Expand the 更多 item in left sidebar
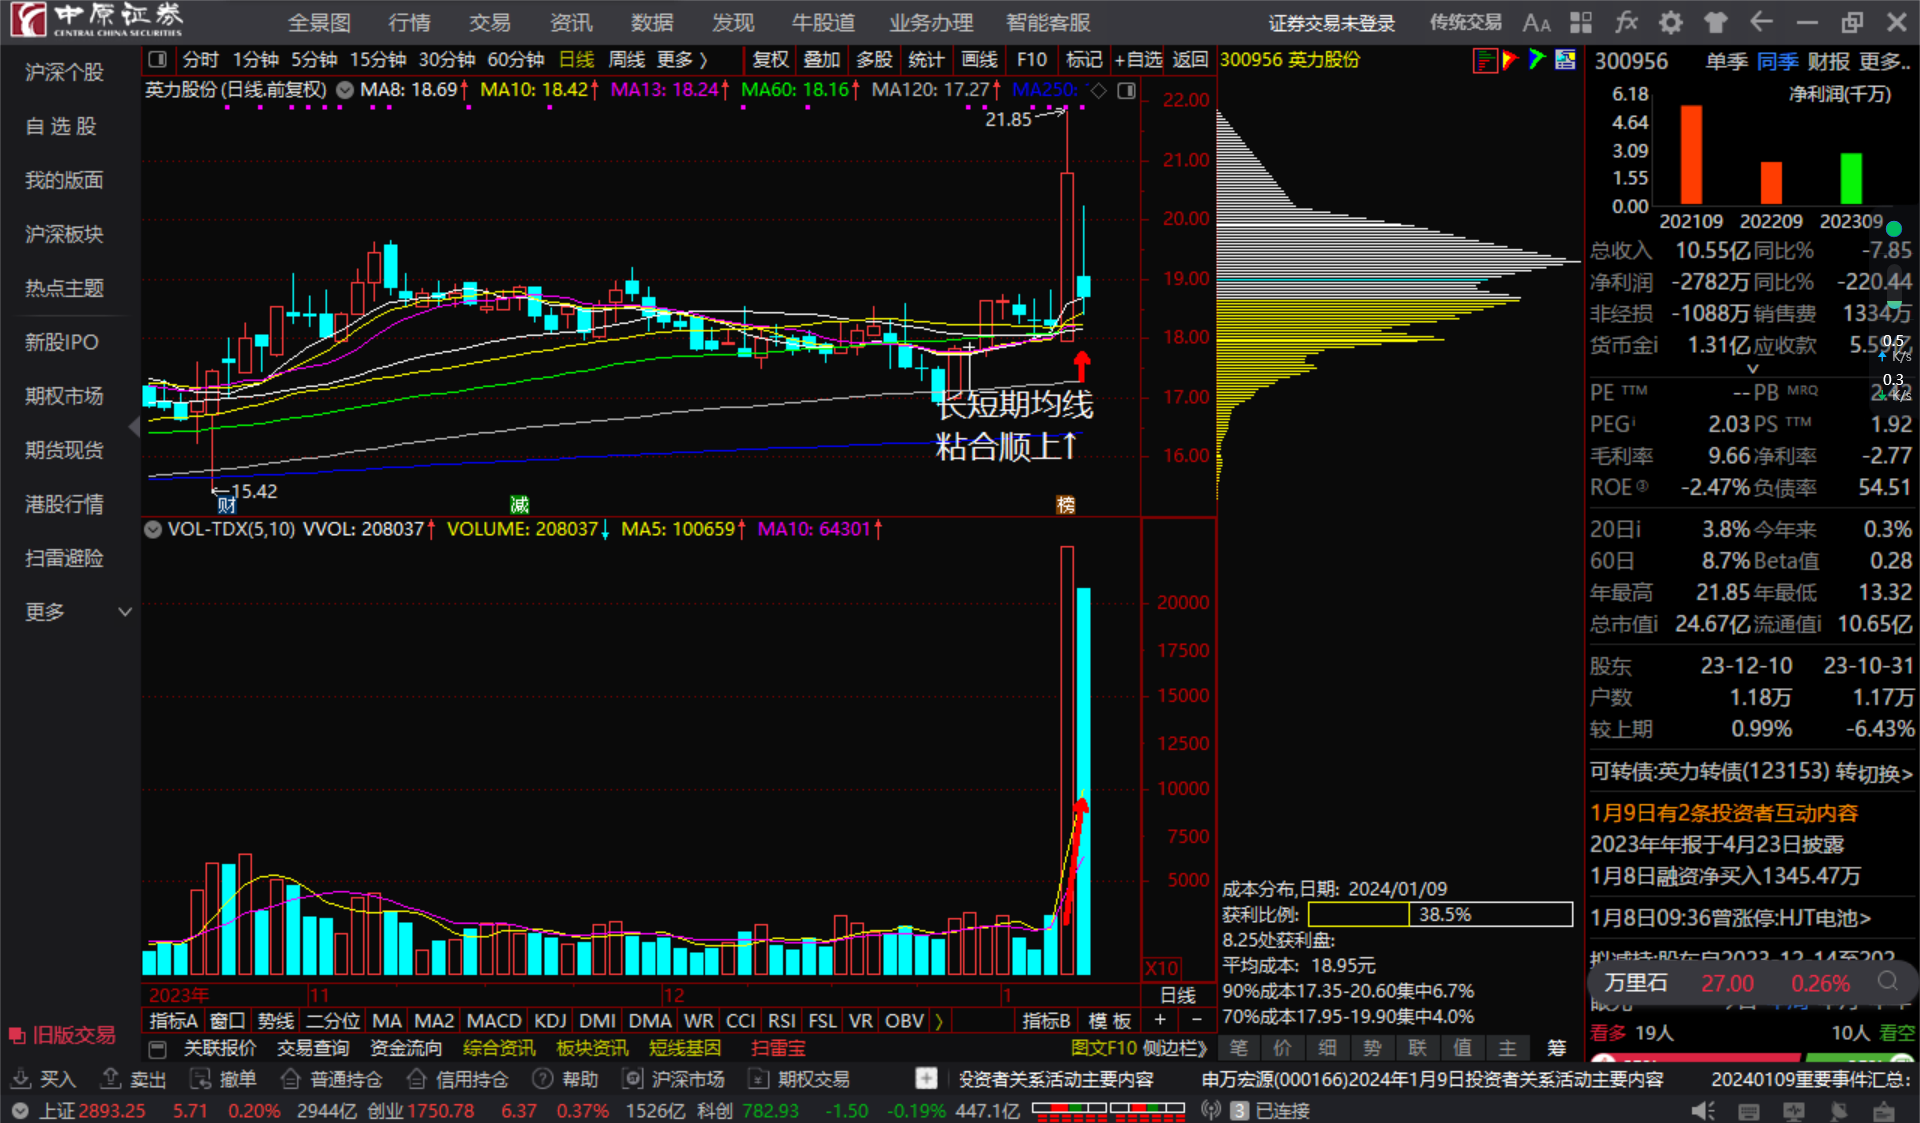The image size is (1920, 1123). (x=78, y=612)
